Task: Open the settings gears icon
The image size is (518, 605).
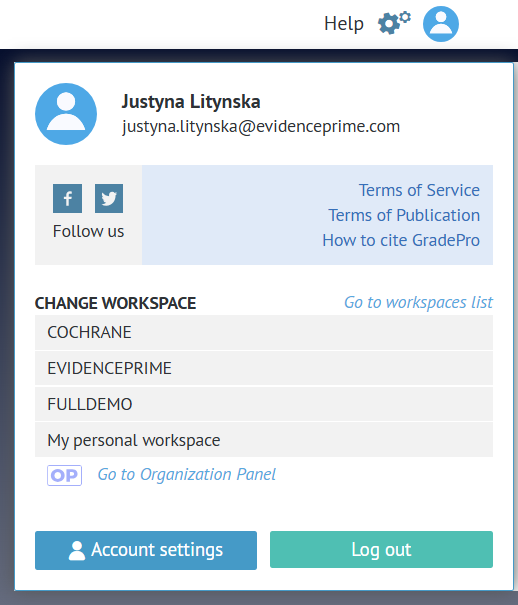Action: point(394,23)
